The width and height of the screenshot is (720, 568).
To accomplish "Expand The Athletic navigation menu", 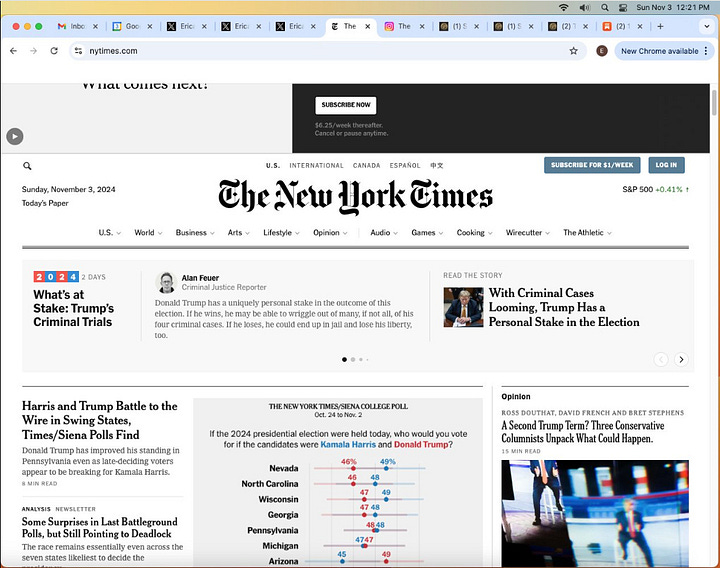I will (587, 233).
